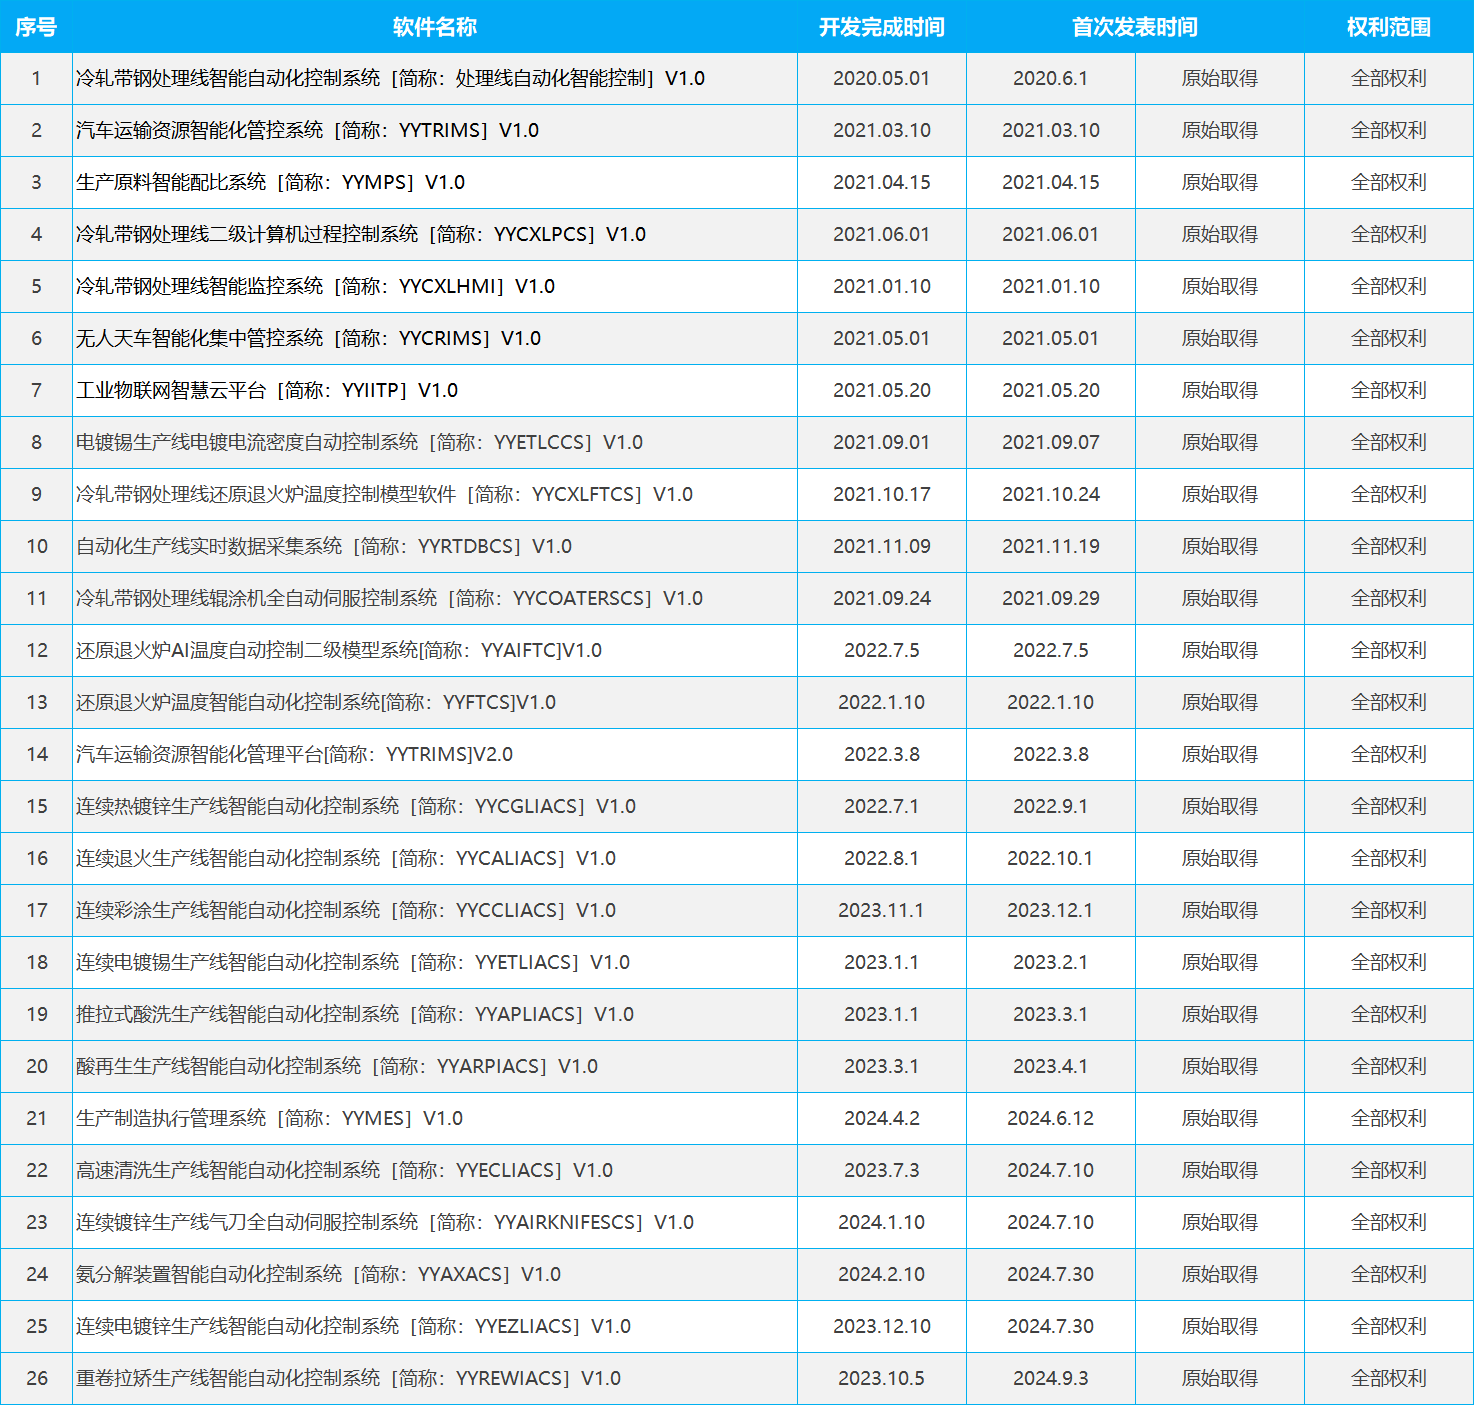The image size is (1474, 1405).
Task: Click development date 2023.10.5
Action: [882, 1379]
